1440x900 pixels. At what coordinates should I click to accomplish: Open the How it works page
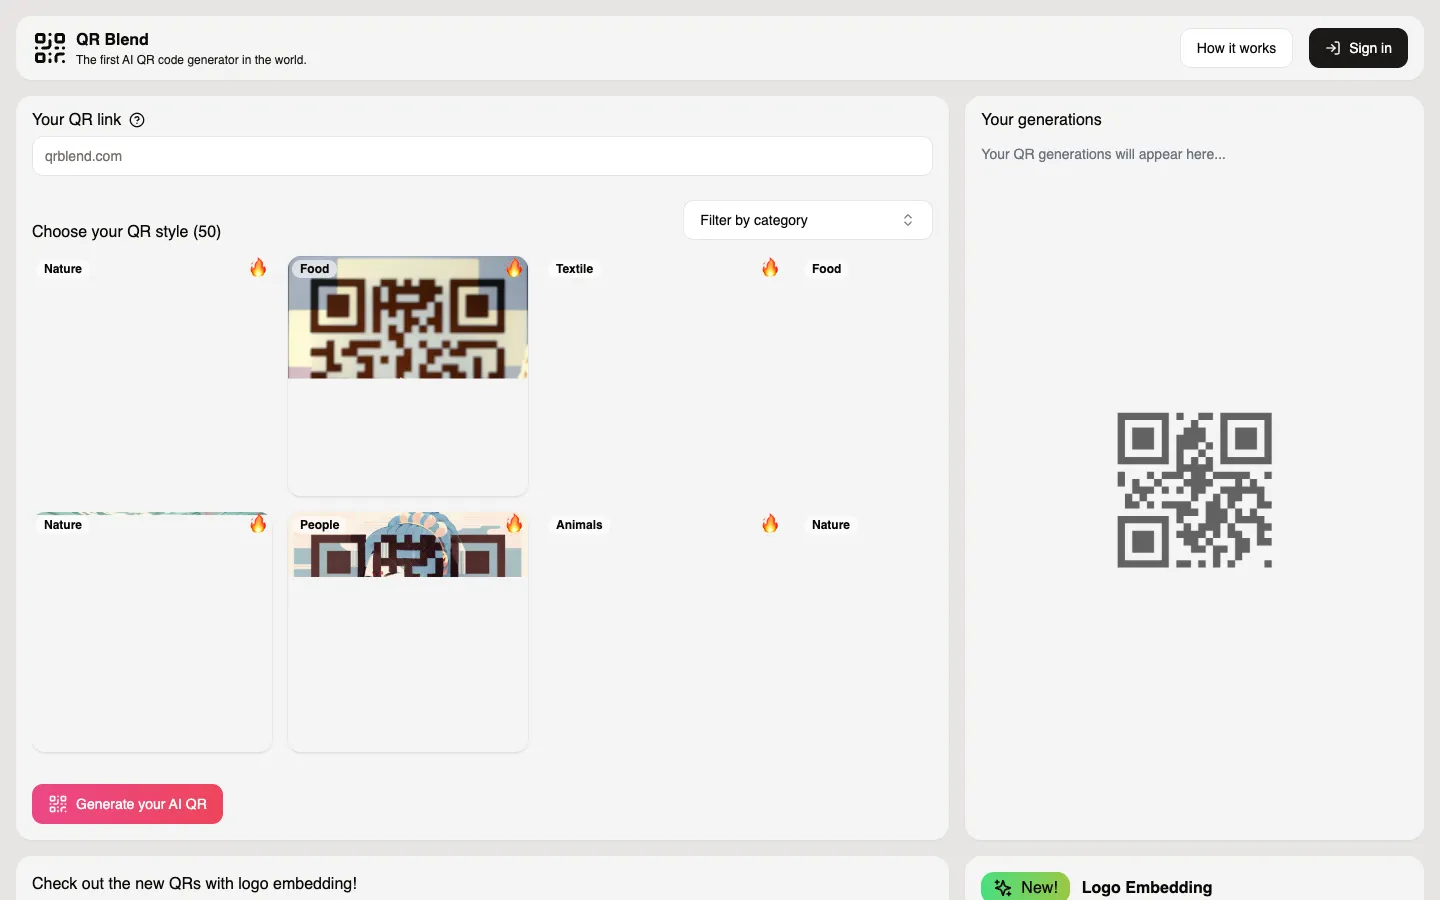pyautogui.click(x=1236, y=48)
